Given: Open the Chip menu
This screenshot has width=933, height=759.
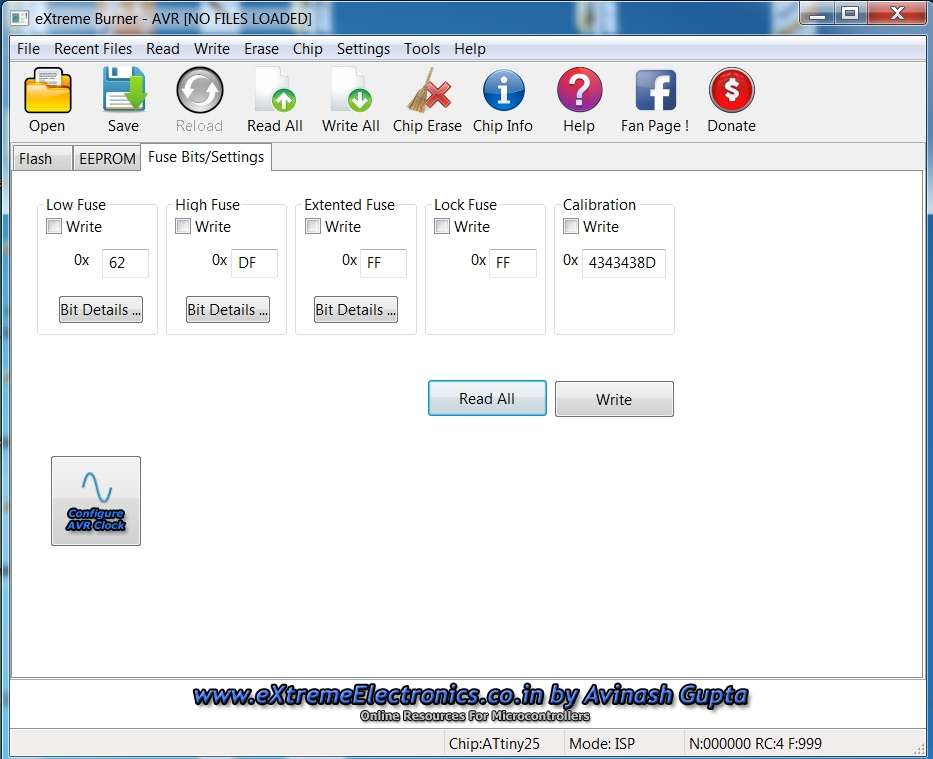Looking at the screenshot, I should click(308, 49).
